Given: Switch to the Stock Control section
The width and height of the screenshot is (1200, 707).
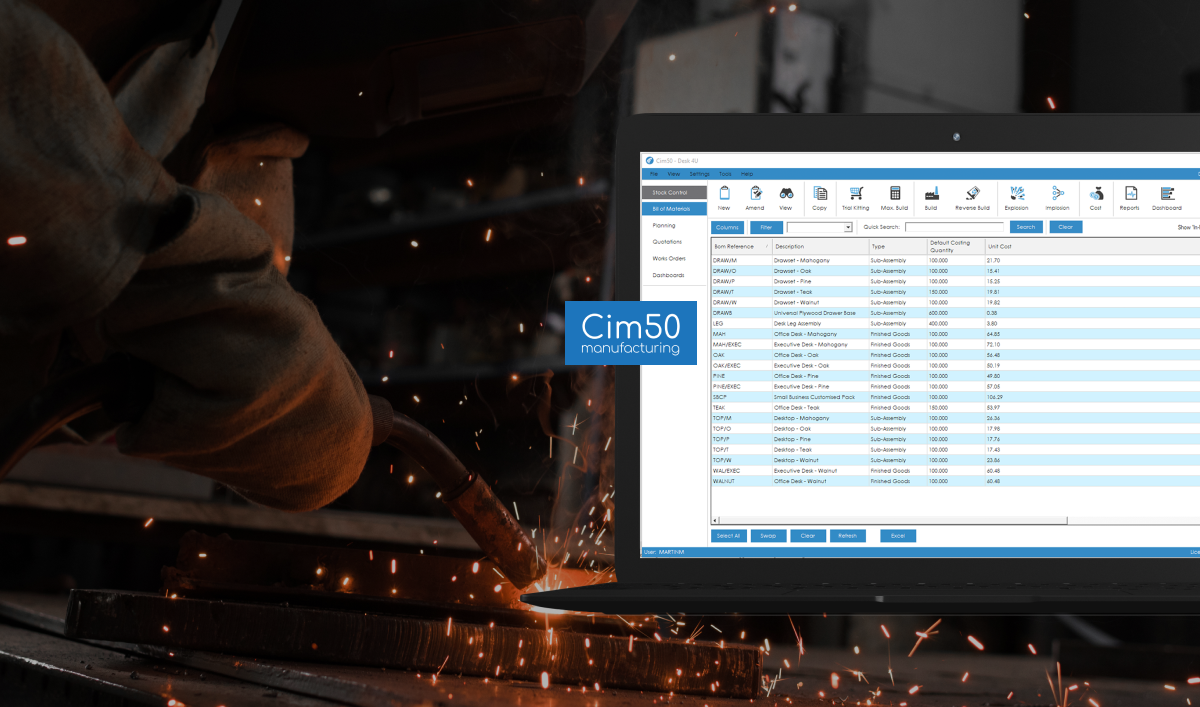Looking at the screenshot, I should click(670, 192).
